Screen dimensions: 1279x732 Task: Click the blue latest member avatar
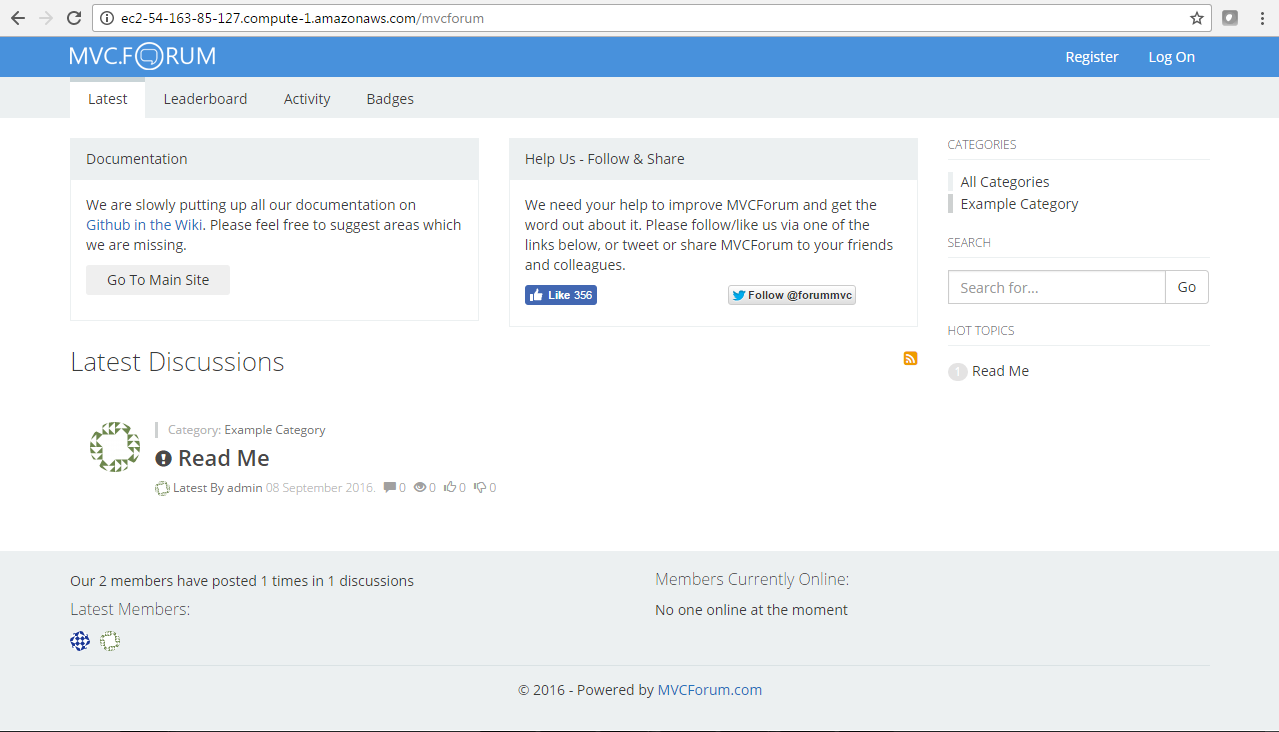pos(80,641)
